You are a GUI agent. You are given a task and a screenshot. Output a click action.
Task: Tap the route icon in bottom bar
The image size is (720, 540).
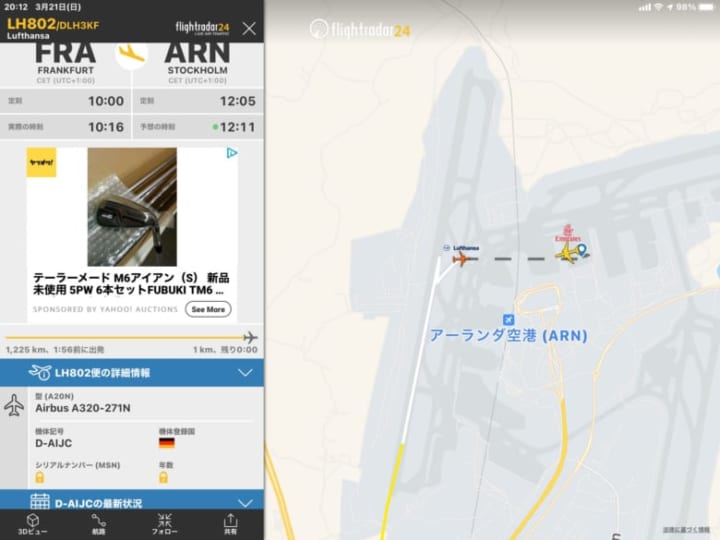tap(98, 520)
